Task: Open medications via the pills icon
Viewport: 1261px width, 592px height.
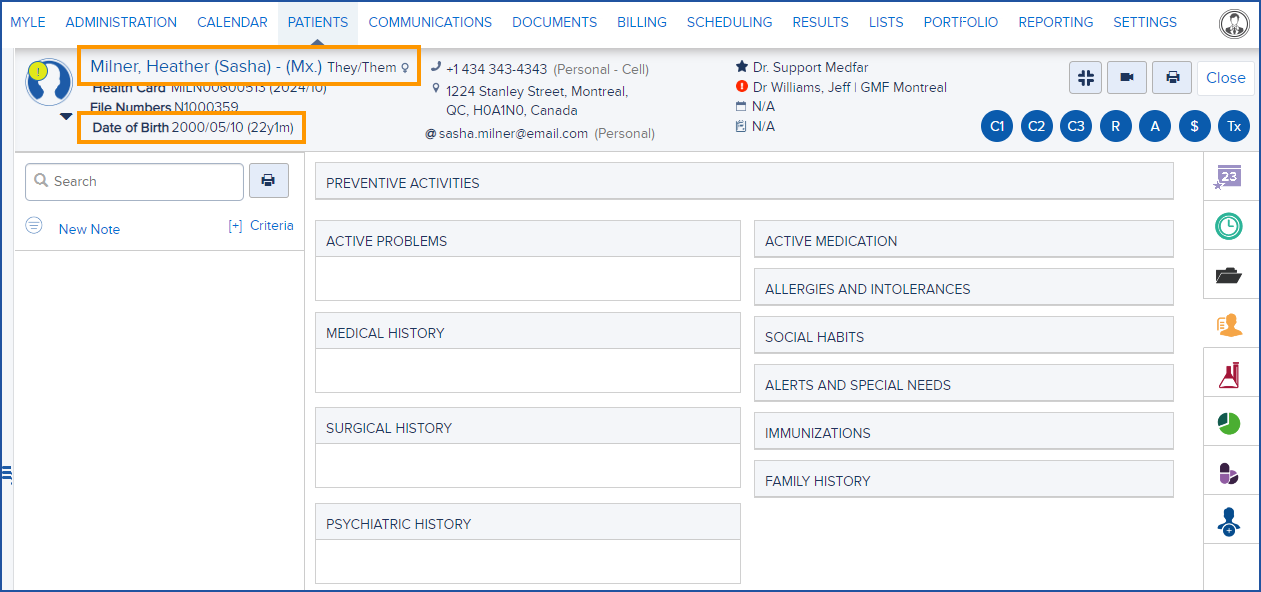Action: tap(1231, 470)
